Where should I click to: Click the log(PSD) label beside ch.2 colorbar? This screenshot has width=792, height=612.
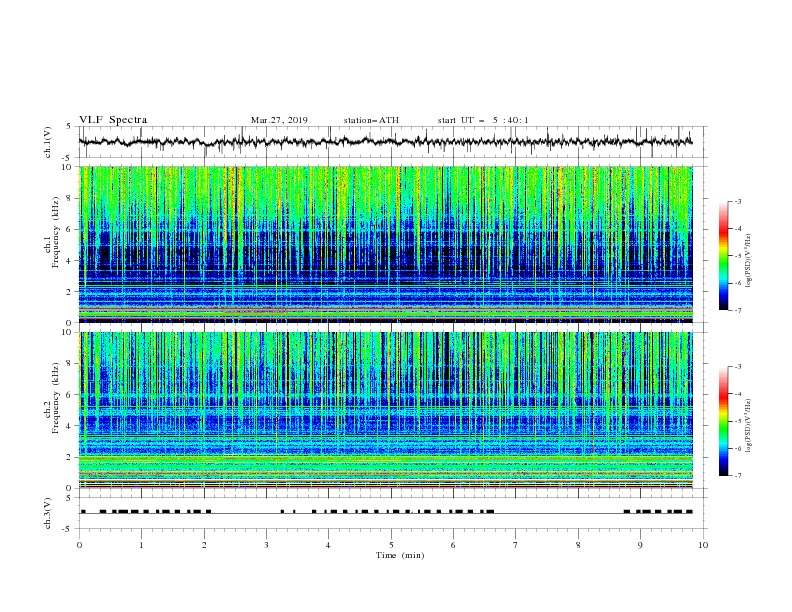click(x=749, y=425)
